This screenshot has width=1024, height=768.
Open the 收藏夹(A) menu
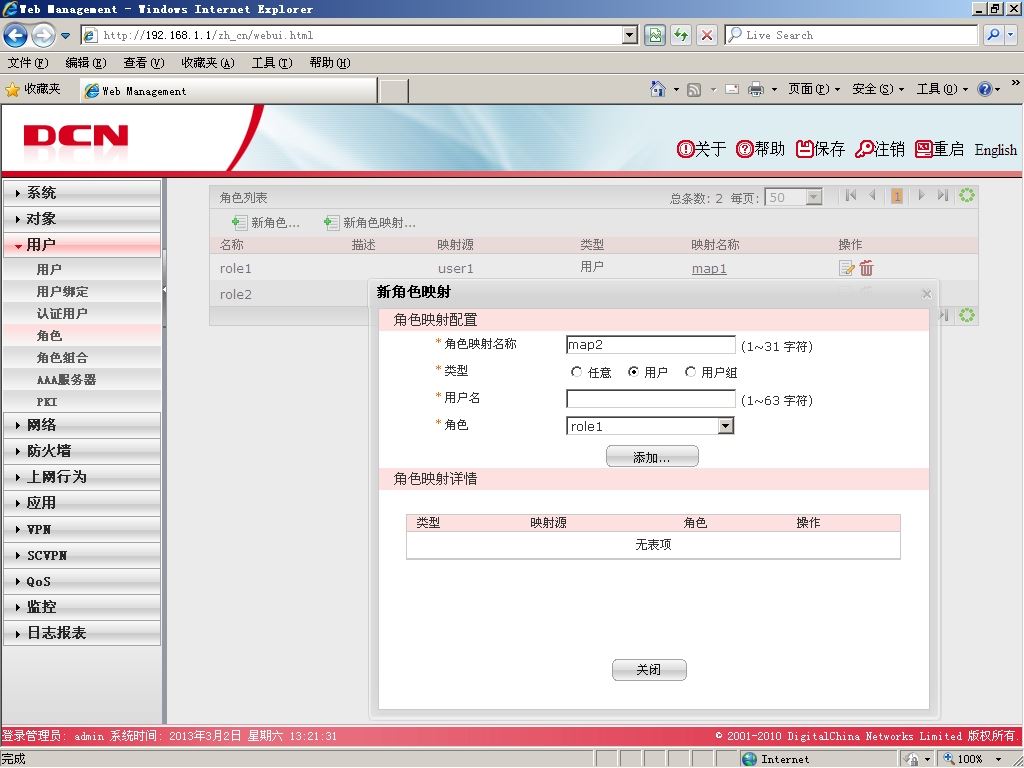pyautogui.click(x=208, y=63)
